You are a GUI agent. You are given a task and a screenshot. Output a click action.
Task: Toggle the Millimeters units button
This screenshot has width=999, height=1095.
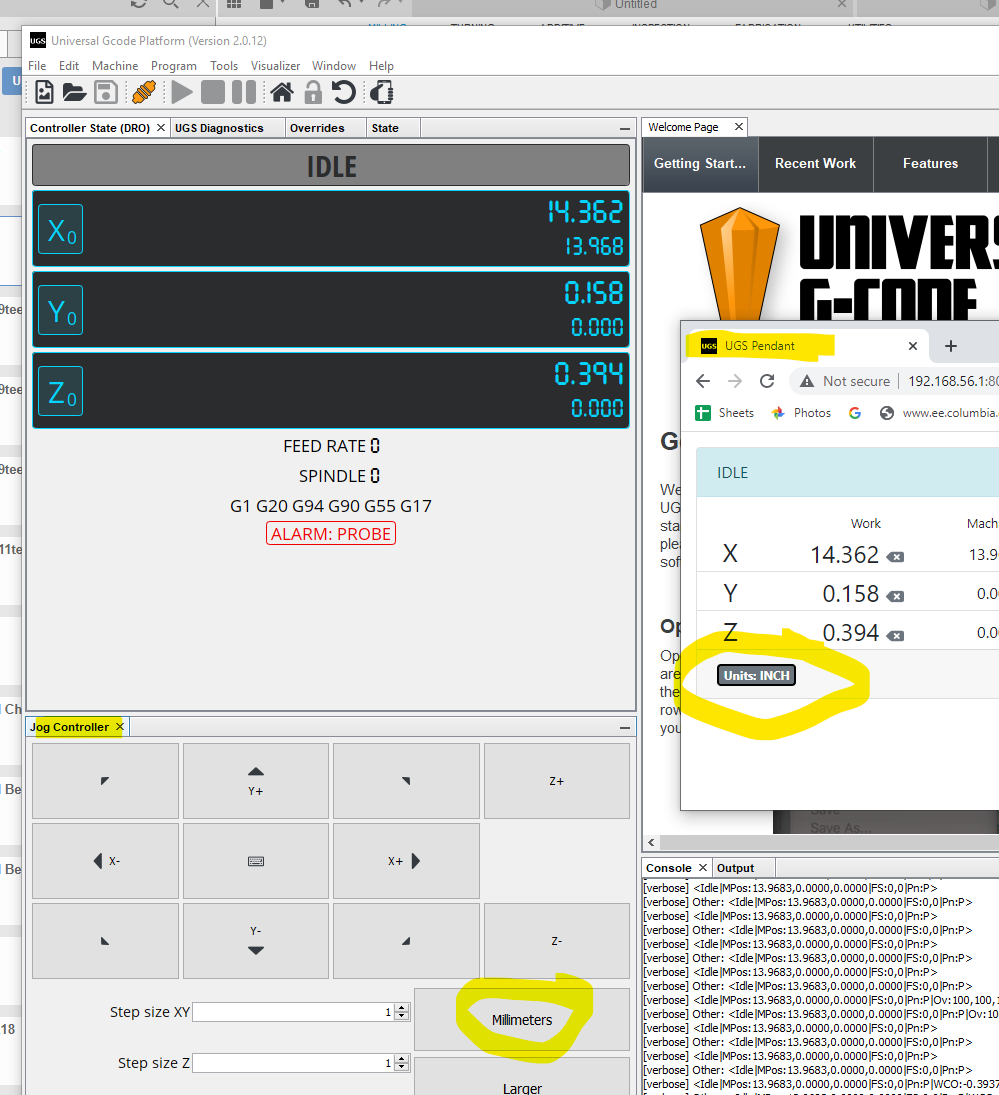pyautogui.click(x=521, y=1020)
